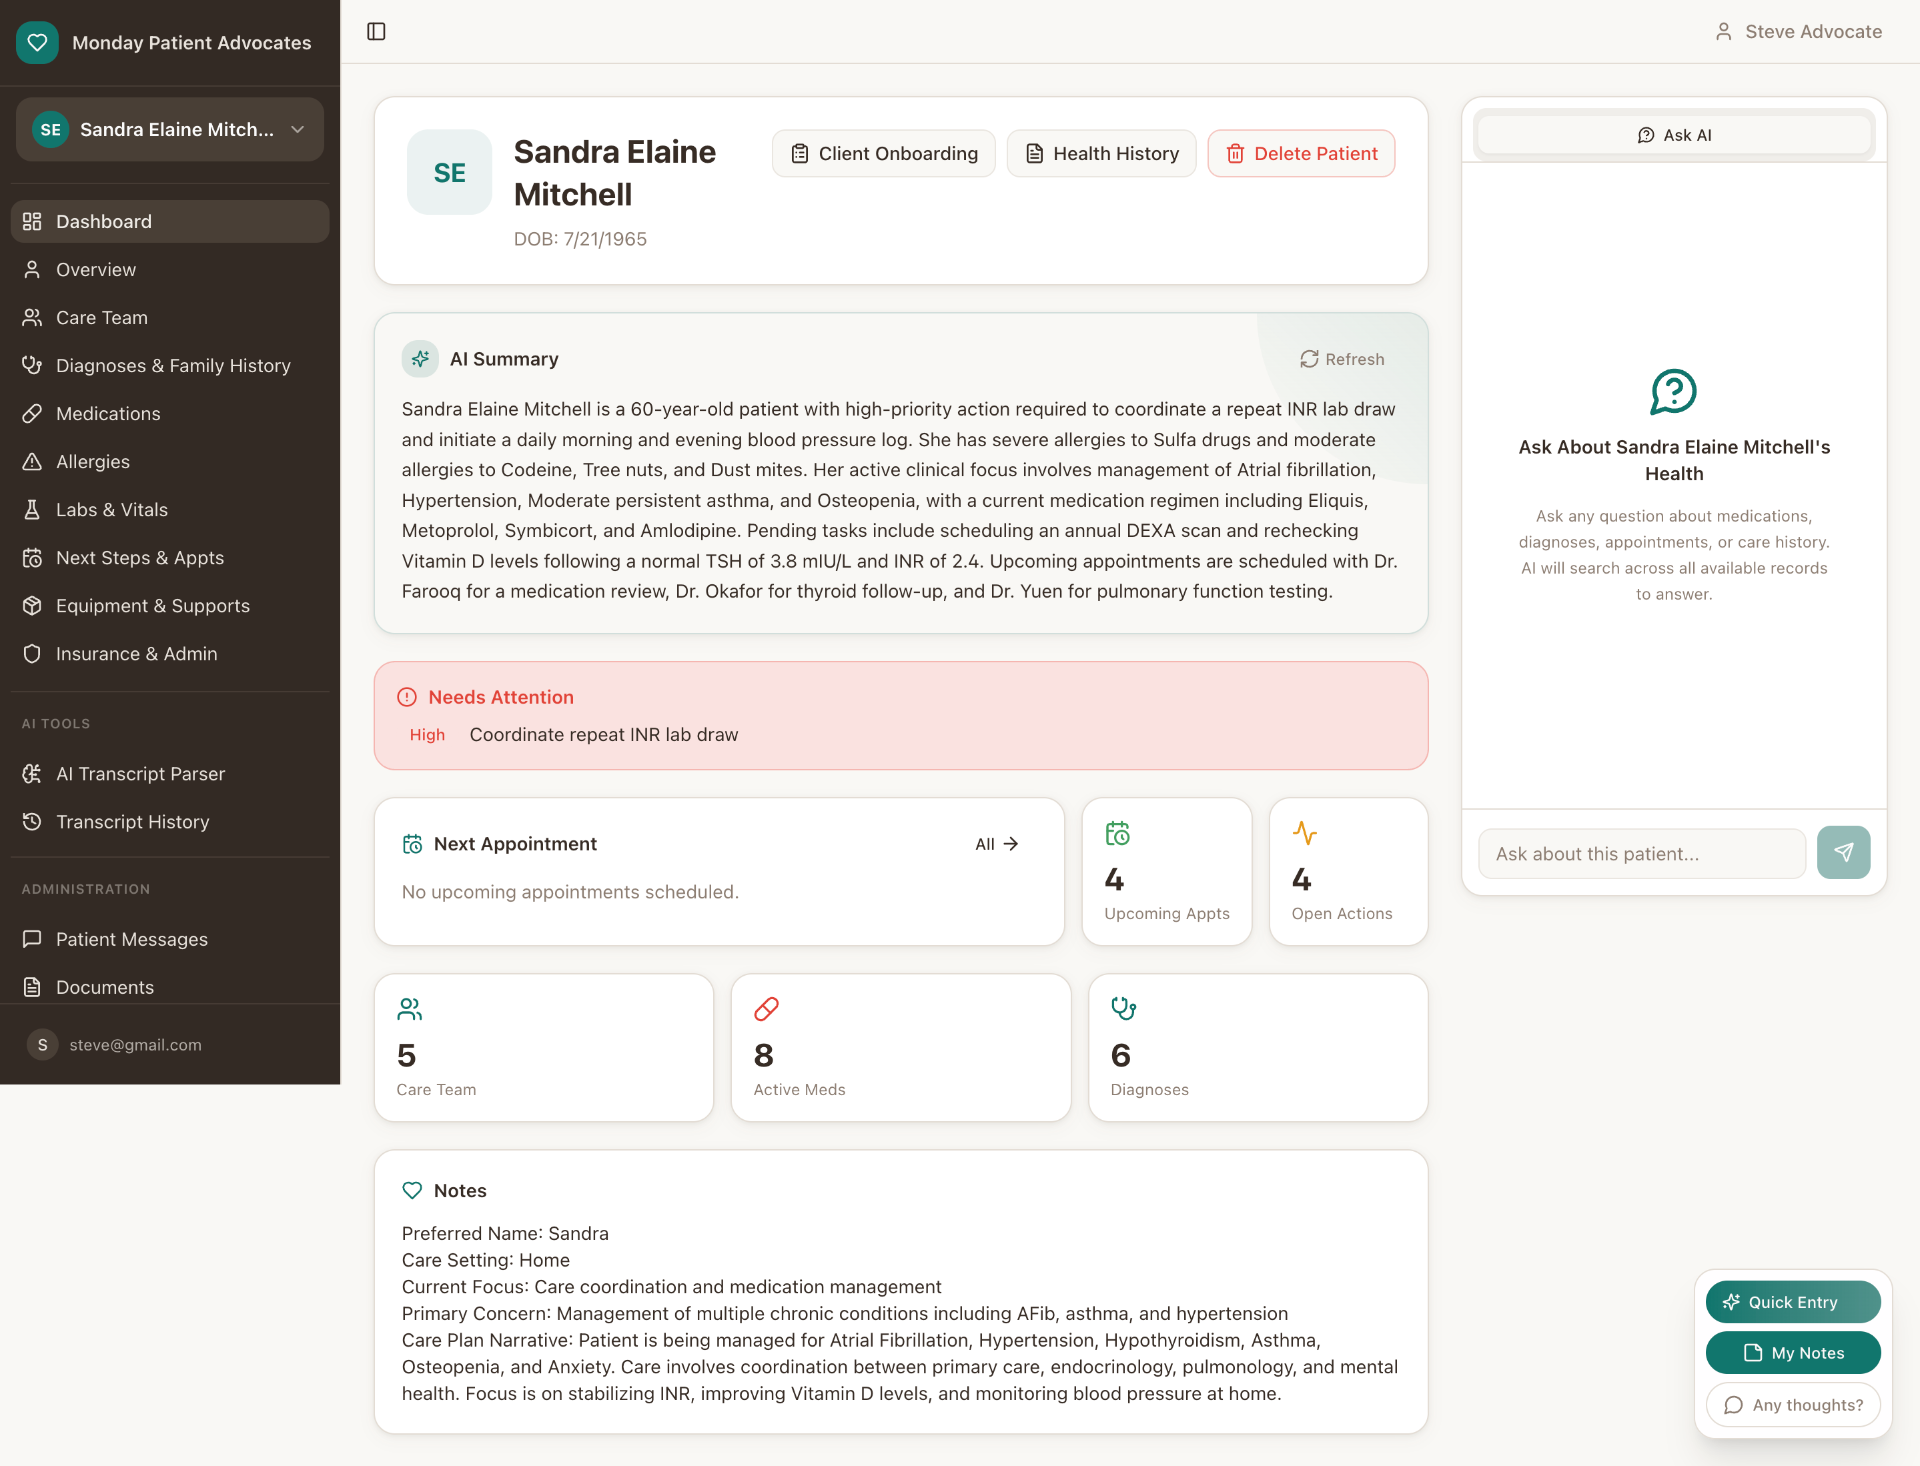Open Allergies section
1920x1466 pixels.
click(170, 461)
